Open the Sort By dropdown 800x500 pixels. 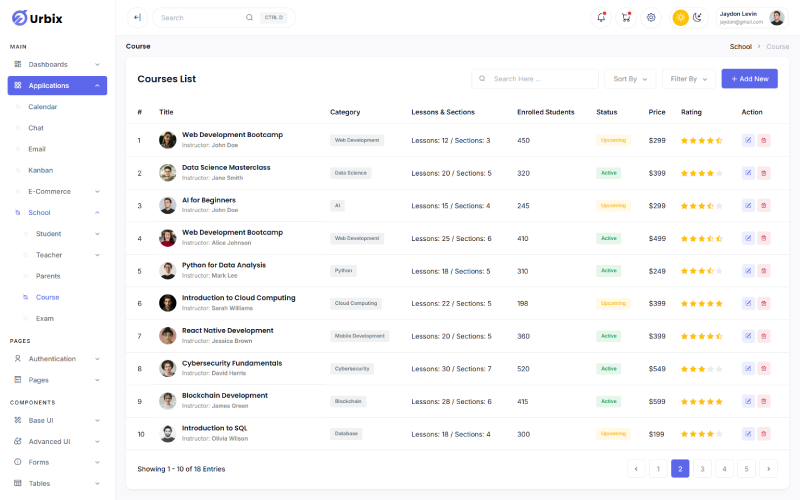[x=630, y=79]
